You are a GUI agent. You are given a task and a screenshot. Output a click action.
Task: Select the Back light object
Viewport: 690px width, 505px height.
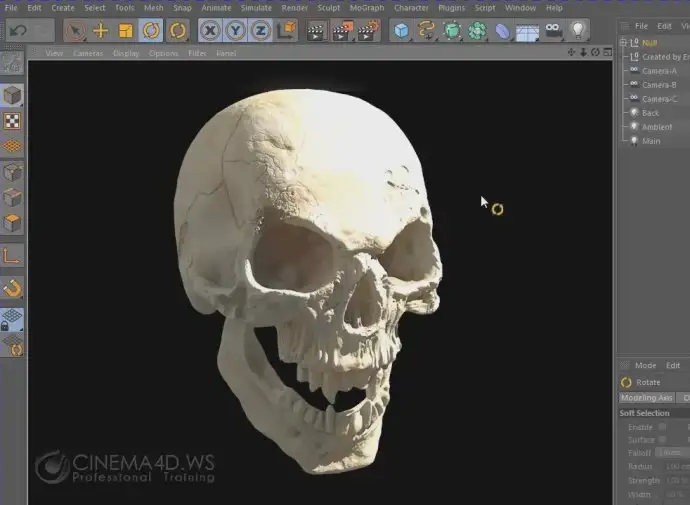click(650, 113)
